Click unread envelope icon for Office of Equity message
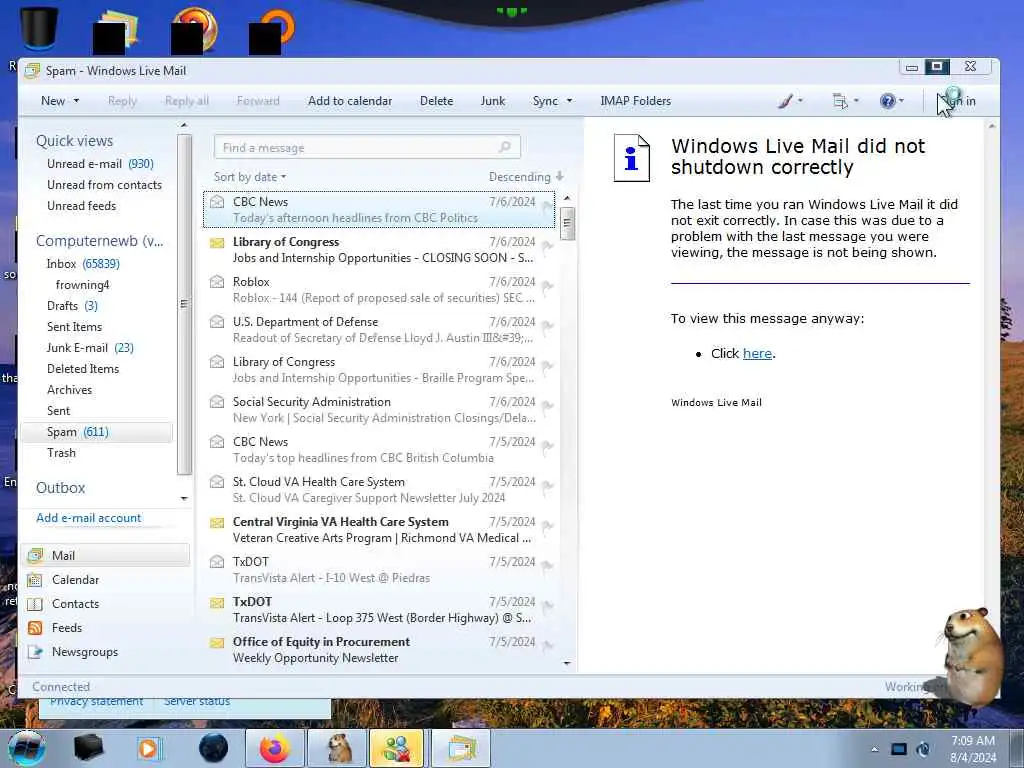 tap(217, 643)
